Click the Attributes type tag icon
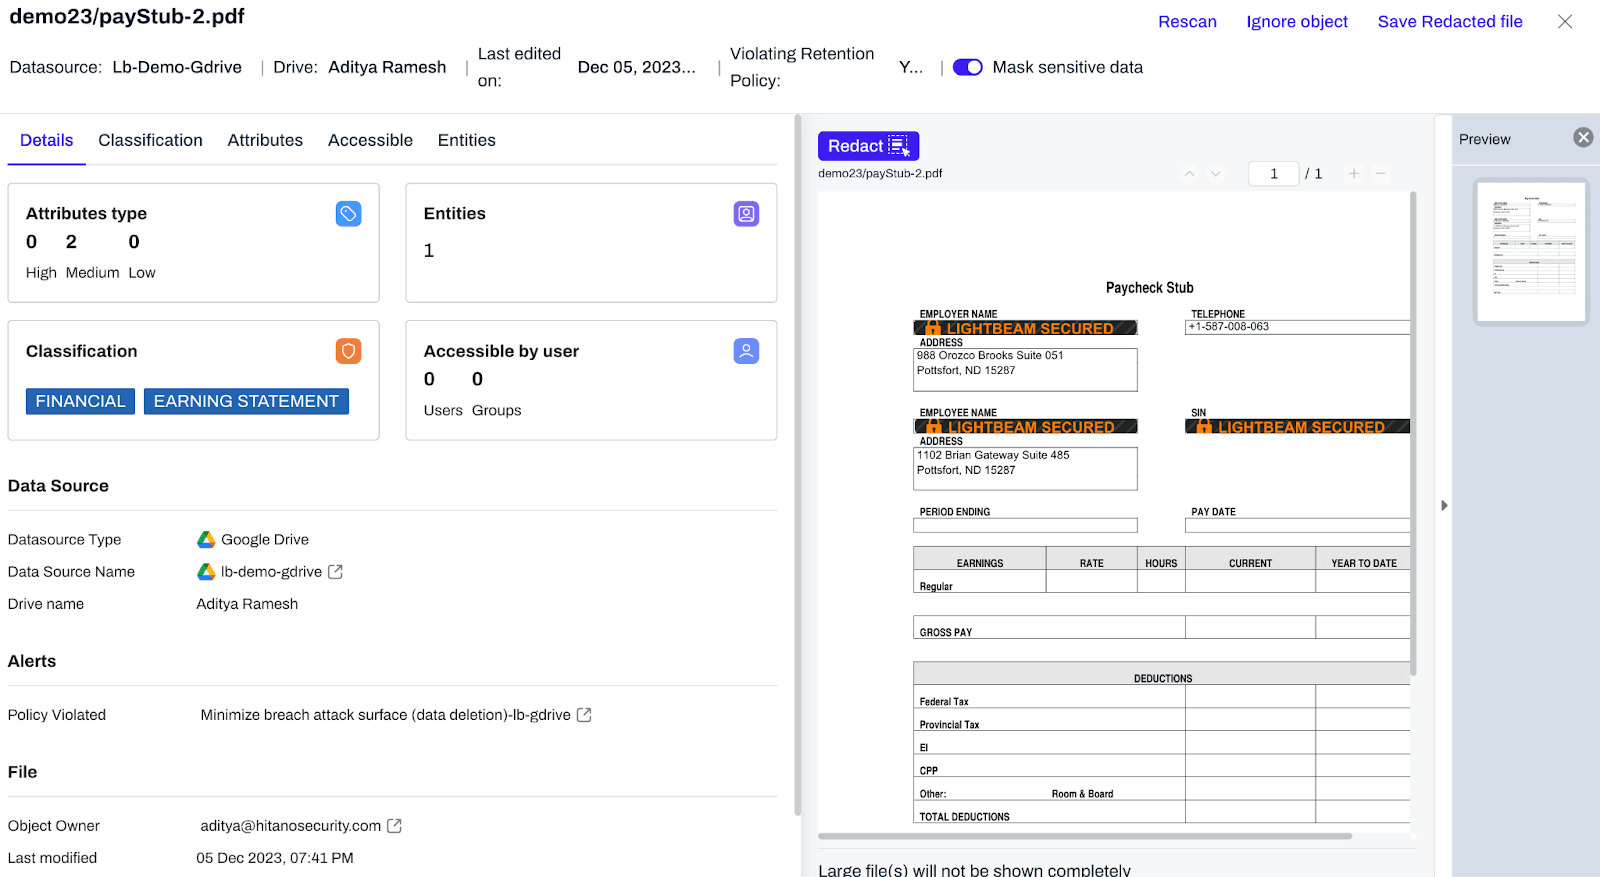The height and width of the screenshot is (877, 1600). (x=348, y=214)
